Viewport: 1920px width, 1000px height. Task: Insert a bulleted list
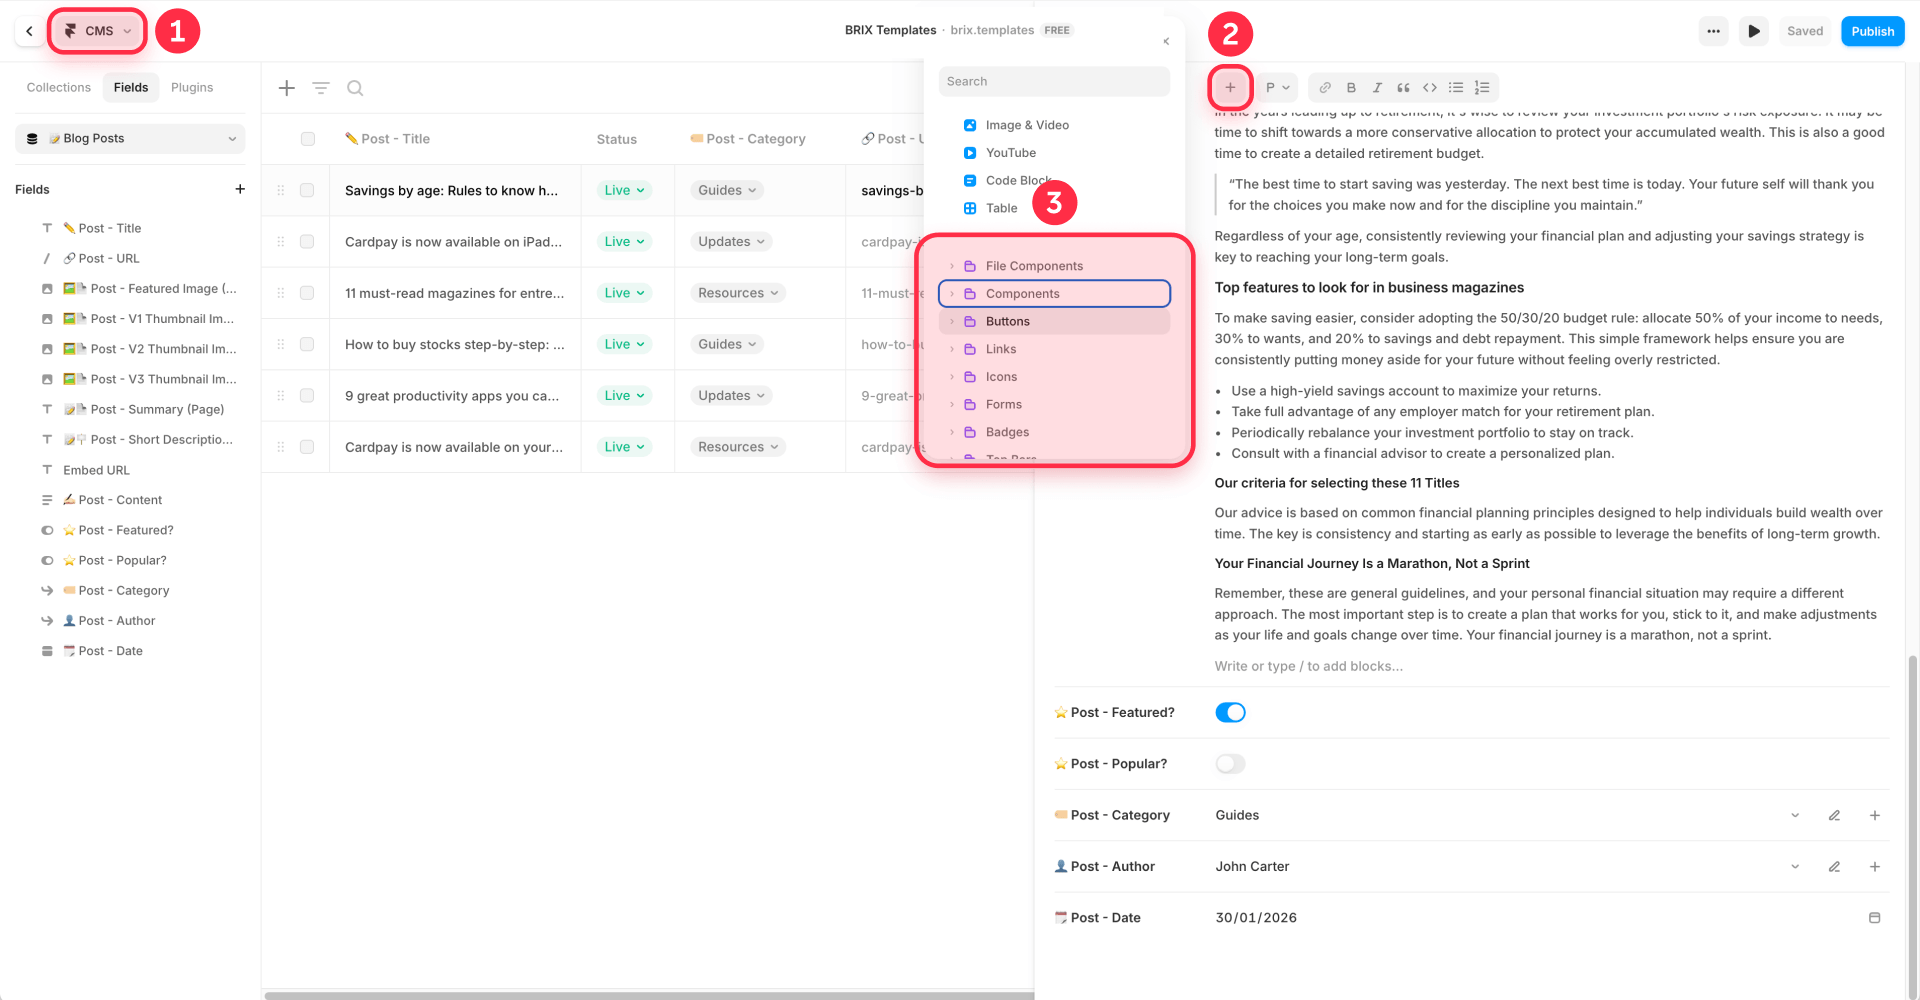[x=1456, y=88]
